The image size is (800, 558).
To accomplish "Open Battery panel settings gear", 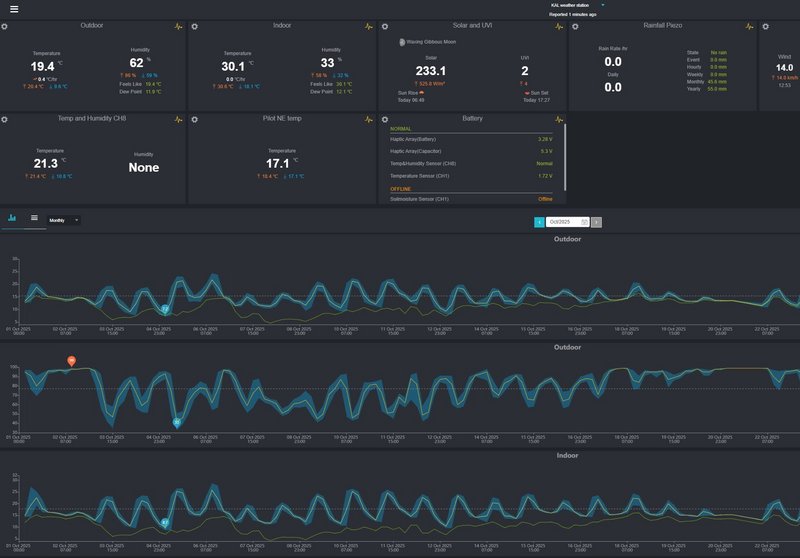I will click(x=384, y=119).
